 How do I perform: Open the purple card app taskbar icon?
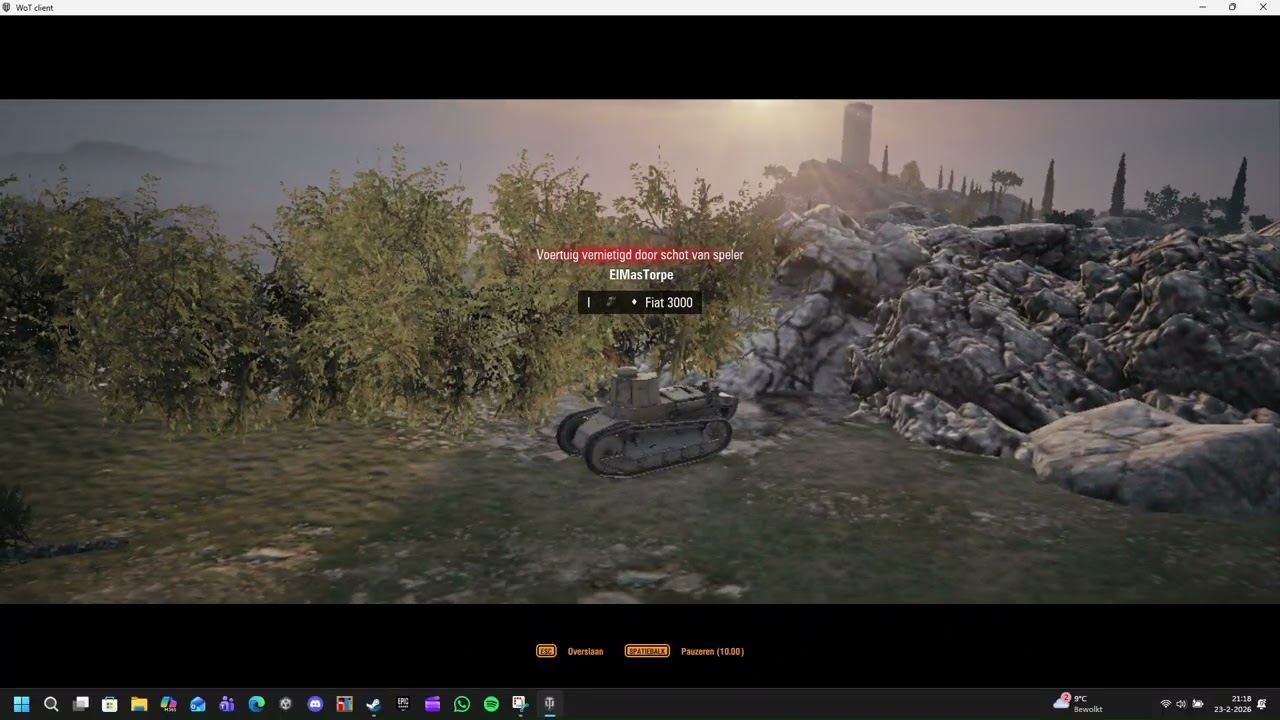[433, 704]
